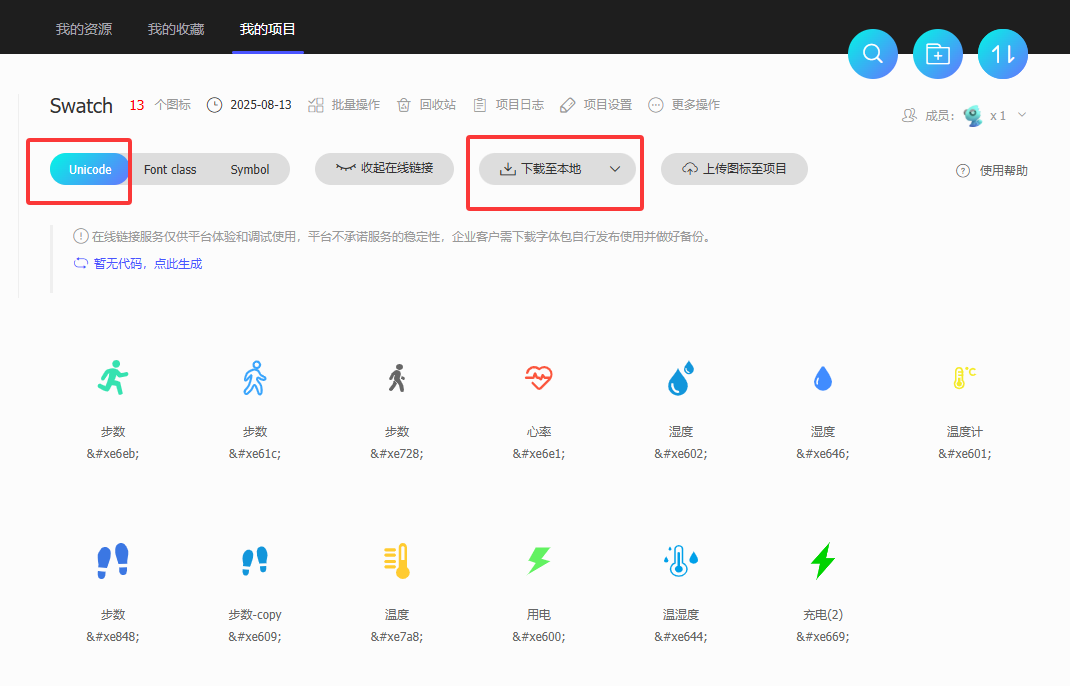The image size is (1070, 686).
Task: Click the search magnifier round button
Action: (873, 54)
